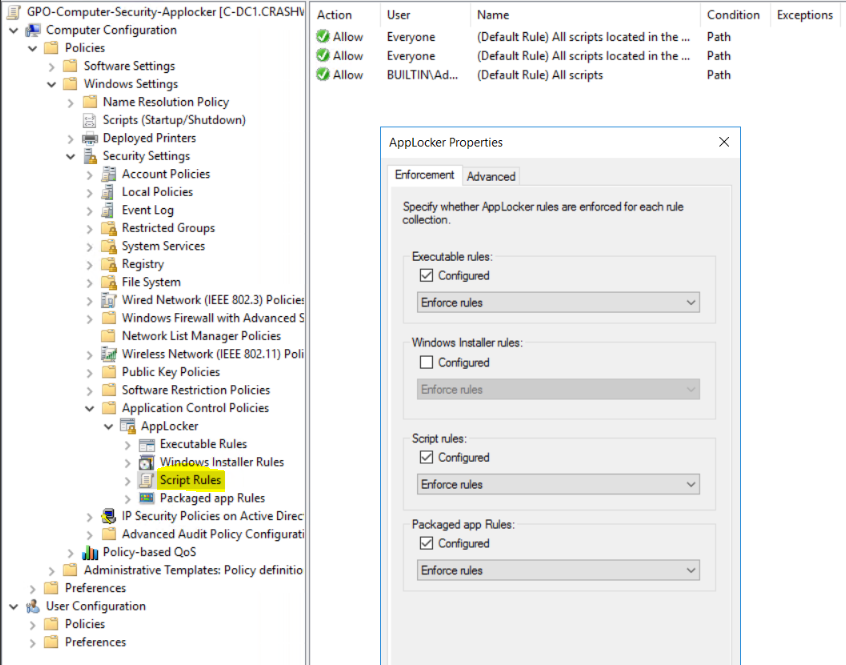Image resolution: width=846 pixels, height=665 pixels.
Task: Select Advanced Audit Policy Configuration item
Action: click(x=213, y=534)
